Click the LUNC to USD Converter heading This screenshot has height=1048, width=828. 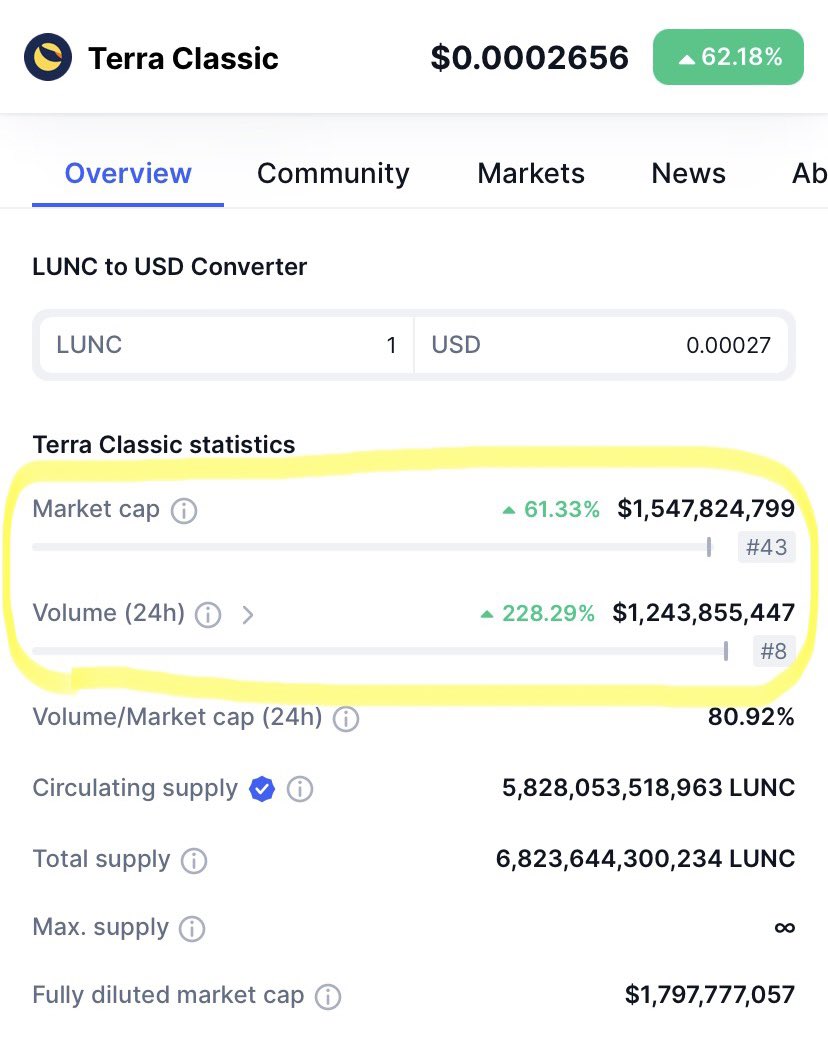coord(170,267)
